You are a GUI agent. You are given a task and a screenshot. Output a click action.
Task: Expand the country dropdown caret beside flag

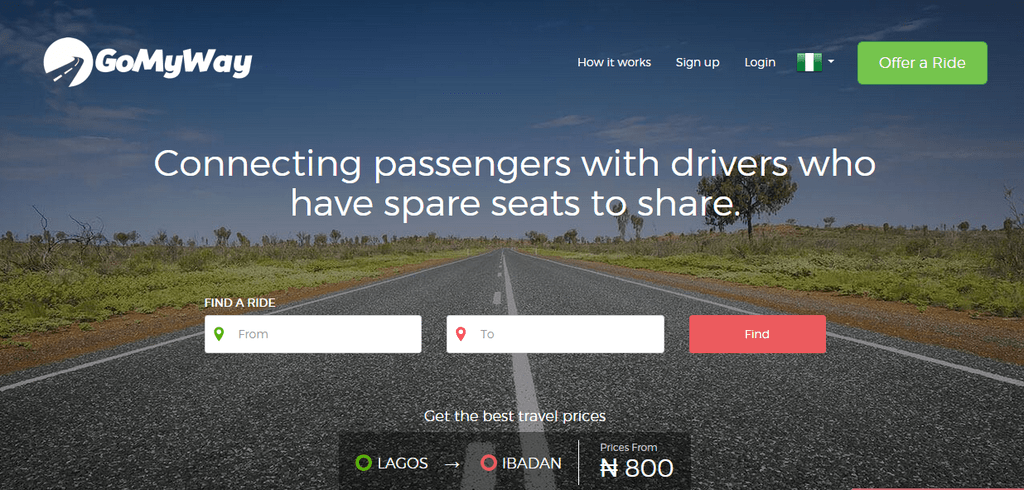(x=831, y=62)
